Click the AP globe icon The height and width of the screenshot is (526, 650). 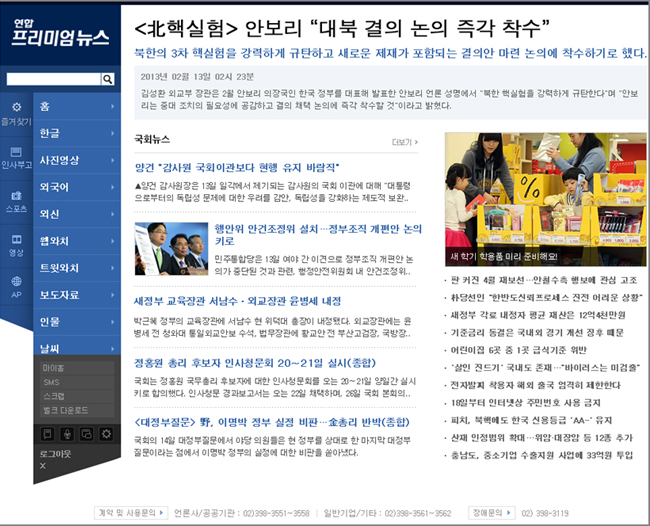point(16,288)
